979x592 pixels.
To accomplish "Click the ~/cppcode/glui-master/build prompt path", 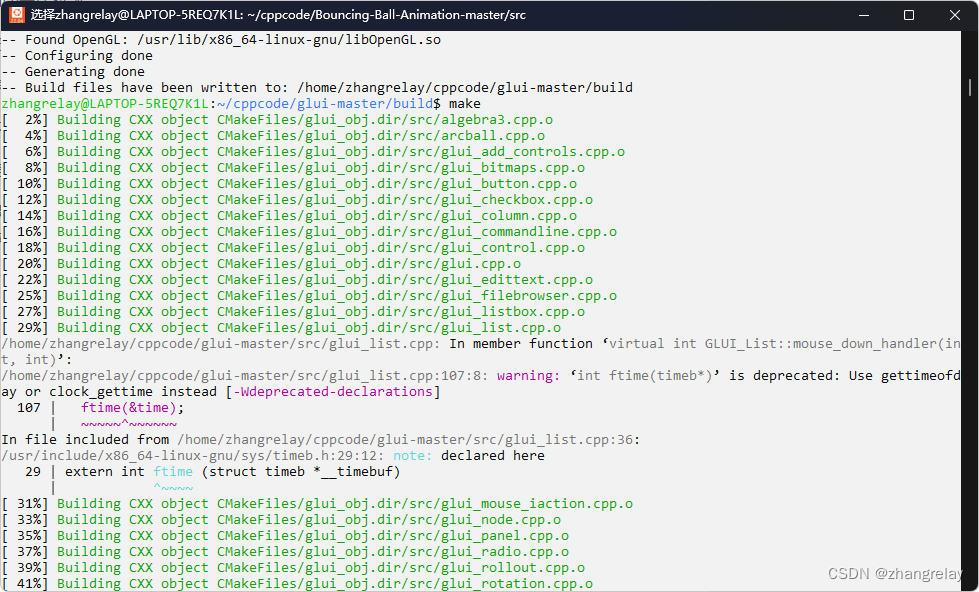I will pos(325,104).
